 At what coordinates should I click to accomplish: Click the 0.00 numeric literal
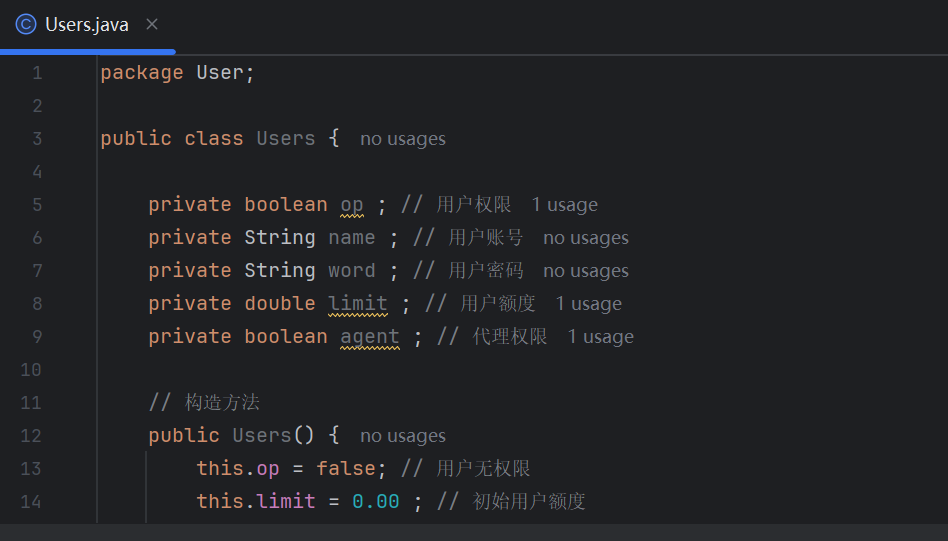375,501
